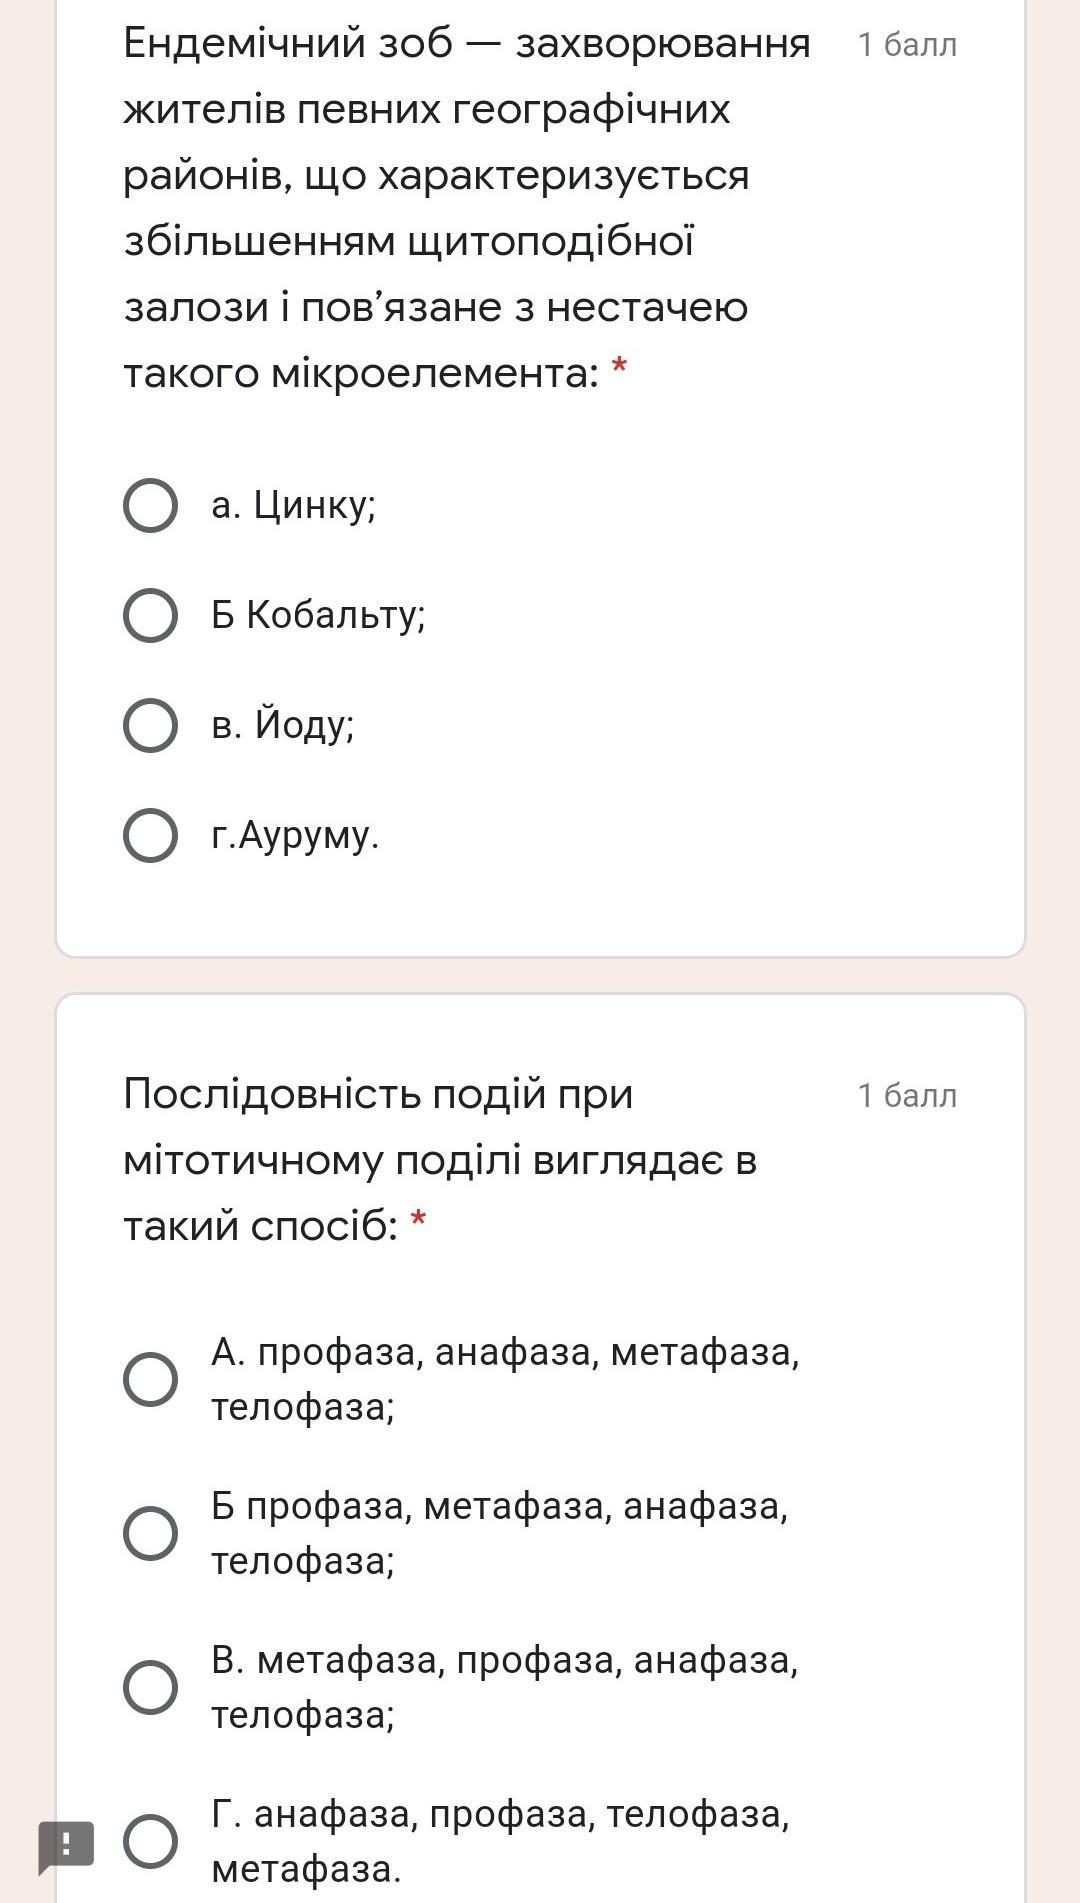1080x1903 pixels.
Task: Click the answer text 'г.Ауруму.'
Action: (x=295, y=835)
